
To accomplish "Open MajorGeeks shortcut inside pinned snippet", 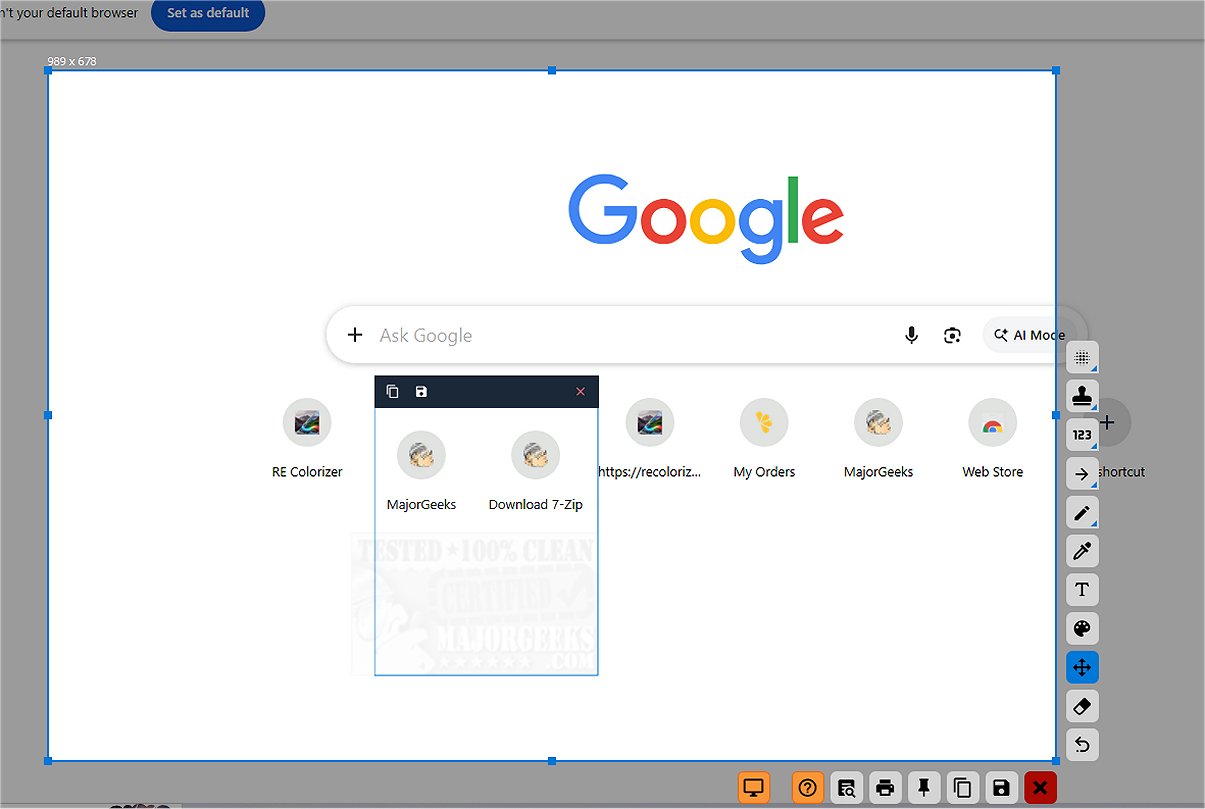I will pyautogui.click(x=421, y=472).
